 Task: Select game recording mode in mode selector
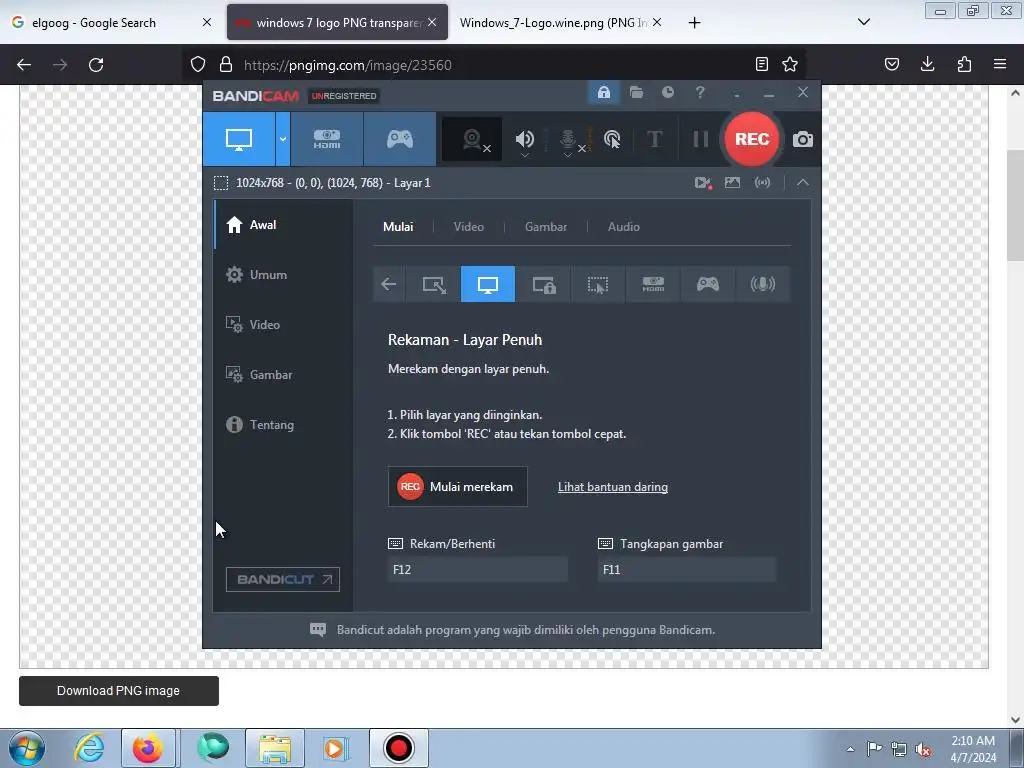point(707,284)
